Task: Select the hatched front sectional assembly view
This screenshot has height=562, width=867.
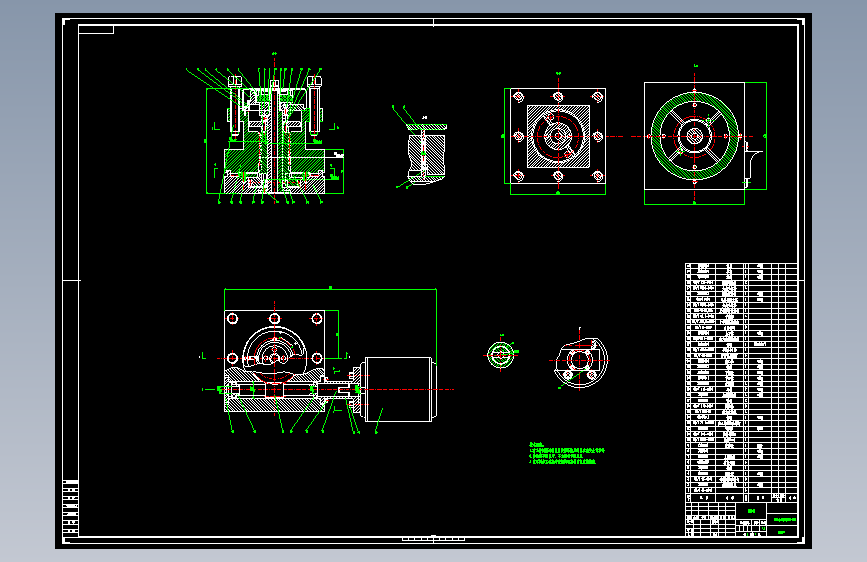Action: (x=275, y=136)
